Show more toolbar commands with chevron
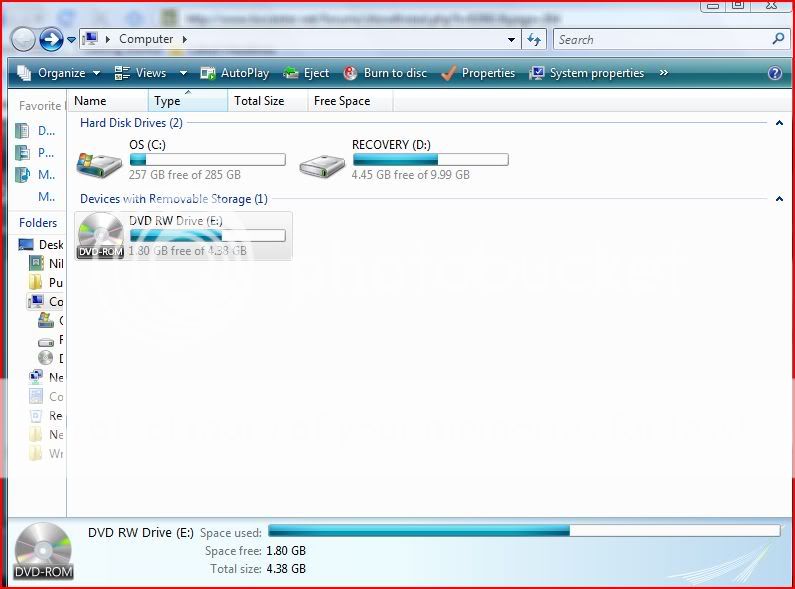This screenshot has height=589, width=795. (x=663, y=73)
